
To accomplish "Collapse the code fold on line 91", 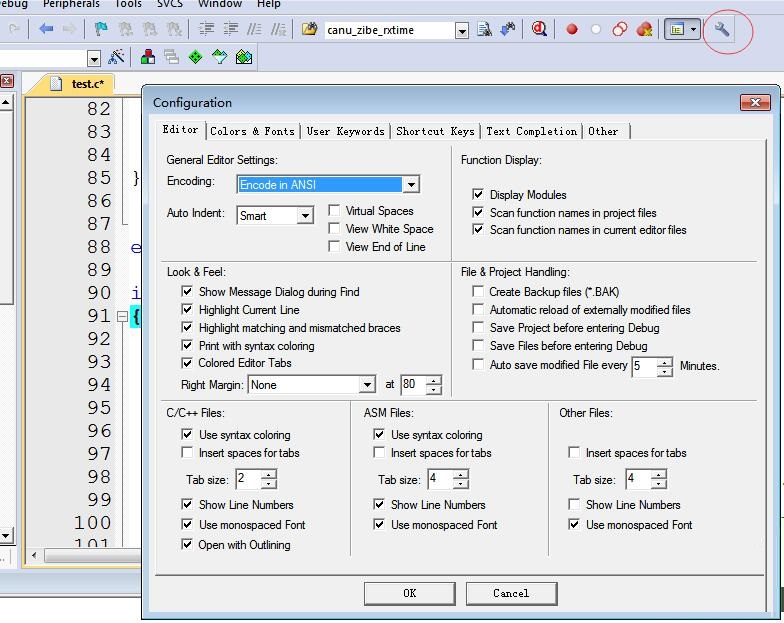I will click(122, 316).
